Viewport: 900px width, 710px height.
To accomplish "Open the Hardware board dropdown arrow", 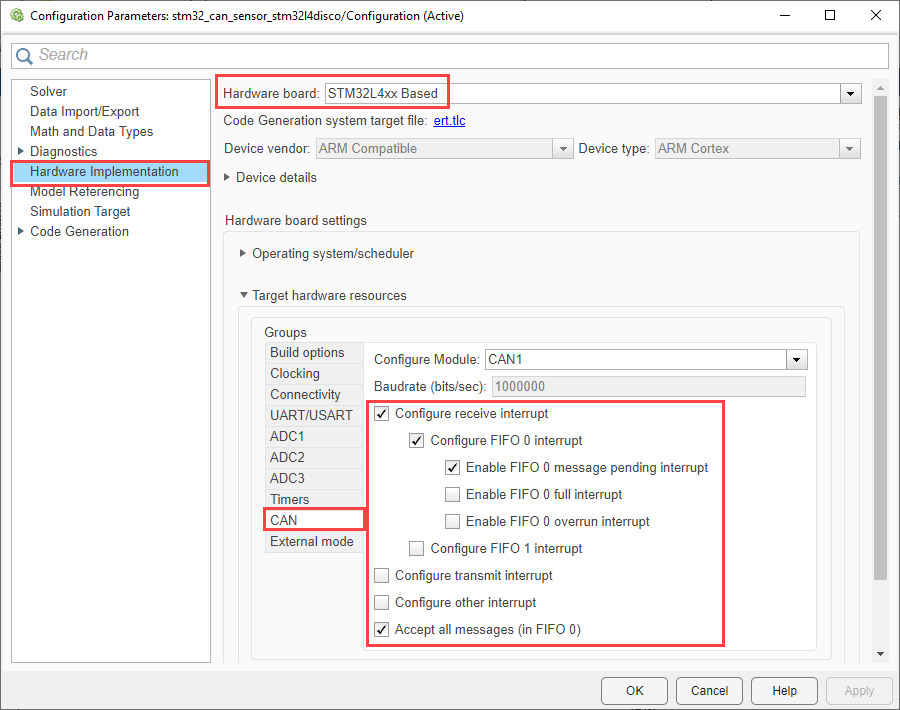I will tap(850, 94).
